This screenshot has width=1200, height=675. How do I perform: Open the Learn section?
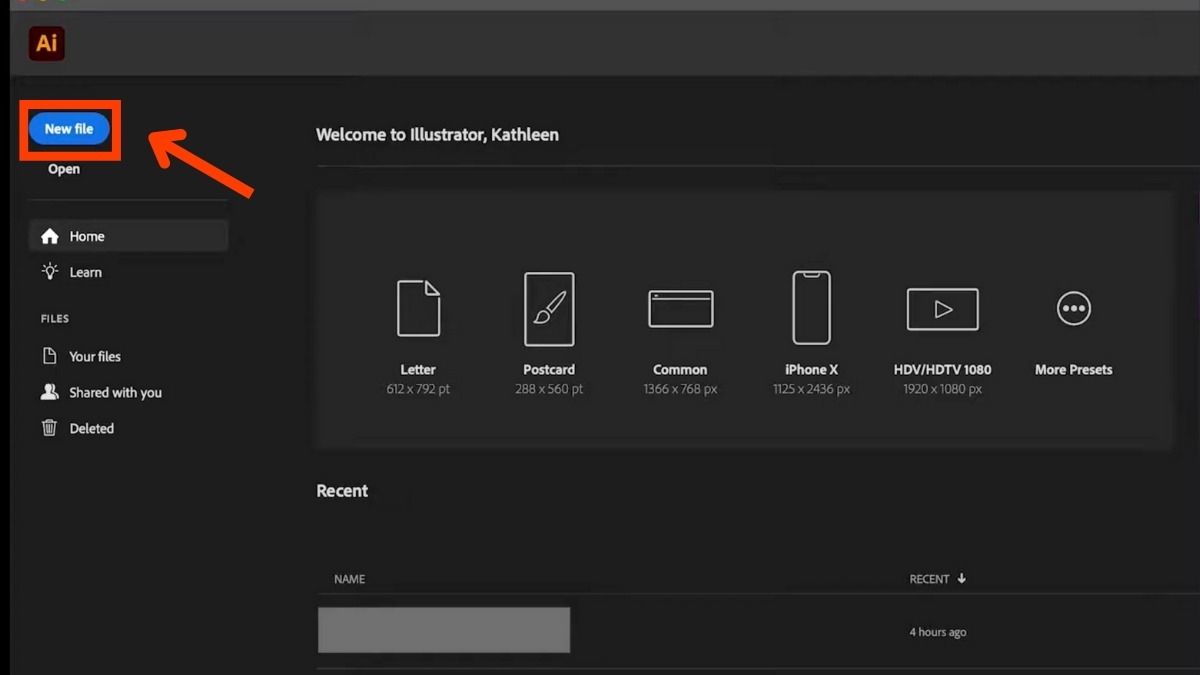click(85, 272)
